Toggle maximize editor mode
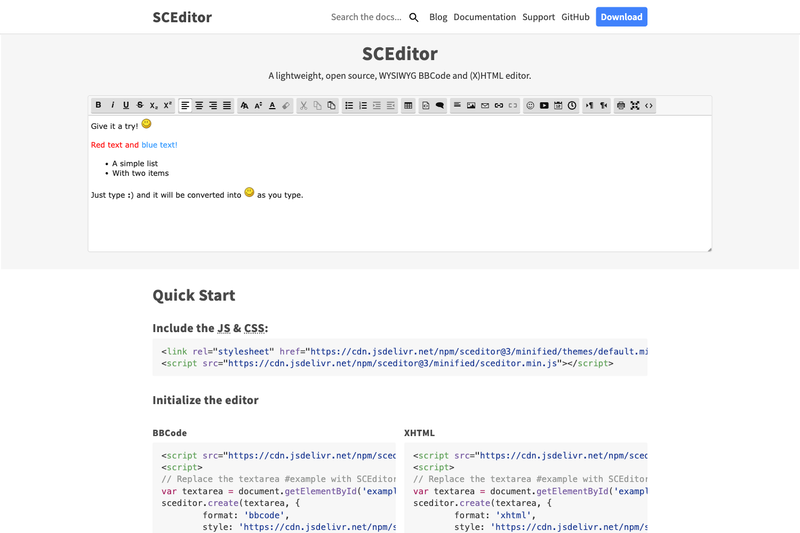Viewport: 800px width, 533px height. [635, 105]
